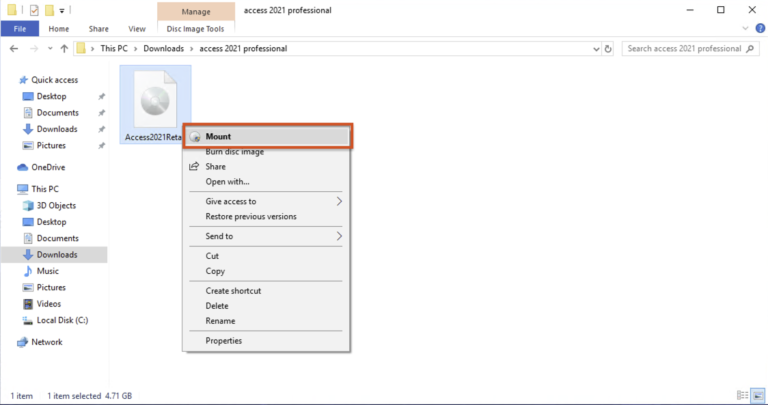
Task: Select the Access2021Retail disc image file
Action: pos(155,105)
